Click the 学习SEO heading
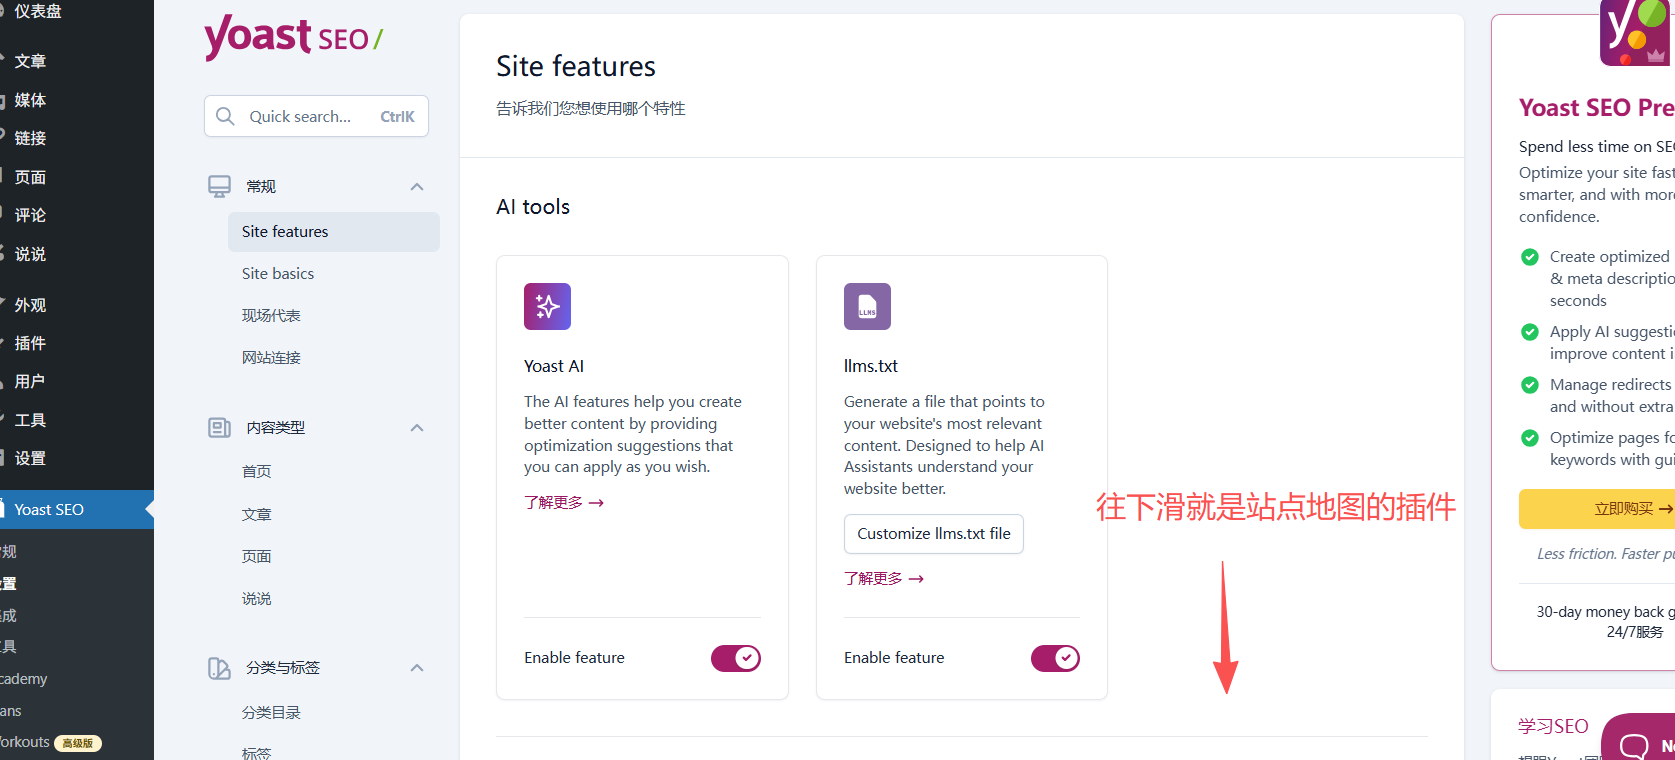Viewport: 1675px width, 760px height. click(x=1553, y=727)
